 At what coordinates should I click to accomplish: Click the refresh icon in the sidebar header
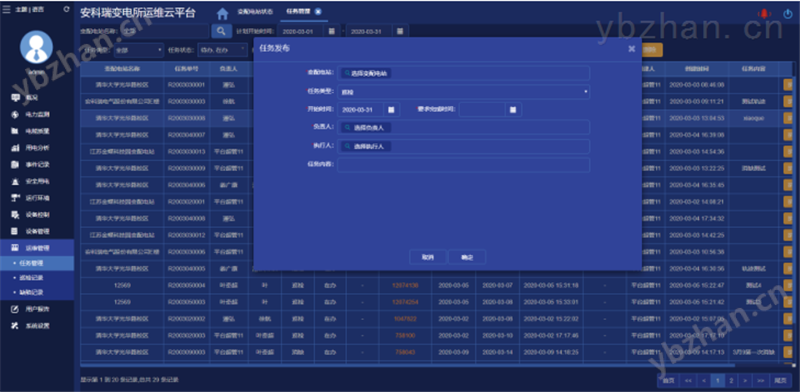point(67,9)
